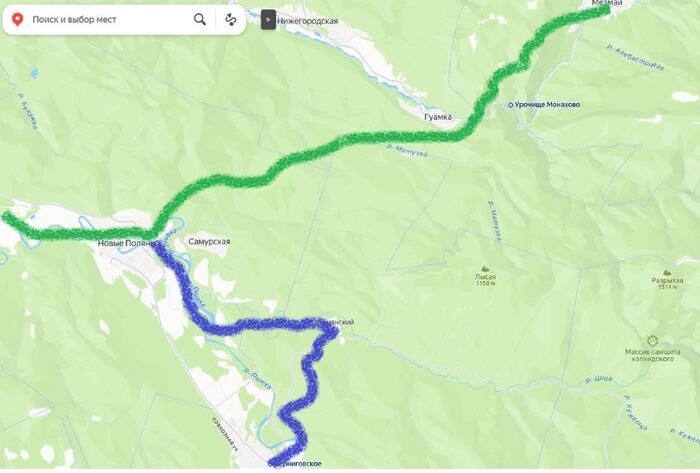
Task: Click the Нижегородская village label
Action: (x=308, y=21)
